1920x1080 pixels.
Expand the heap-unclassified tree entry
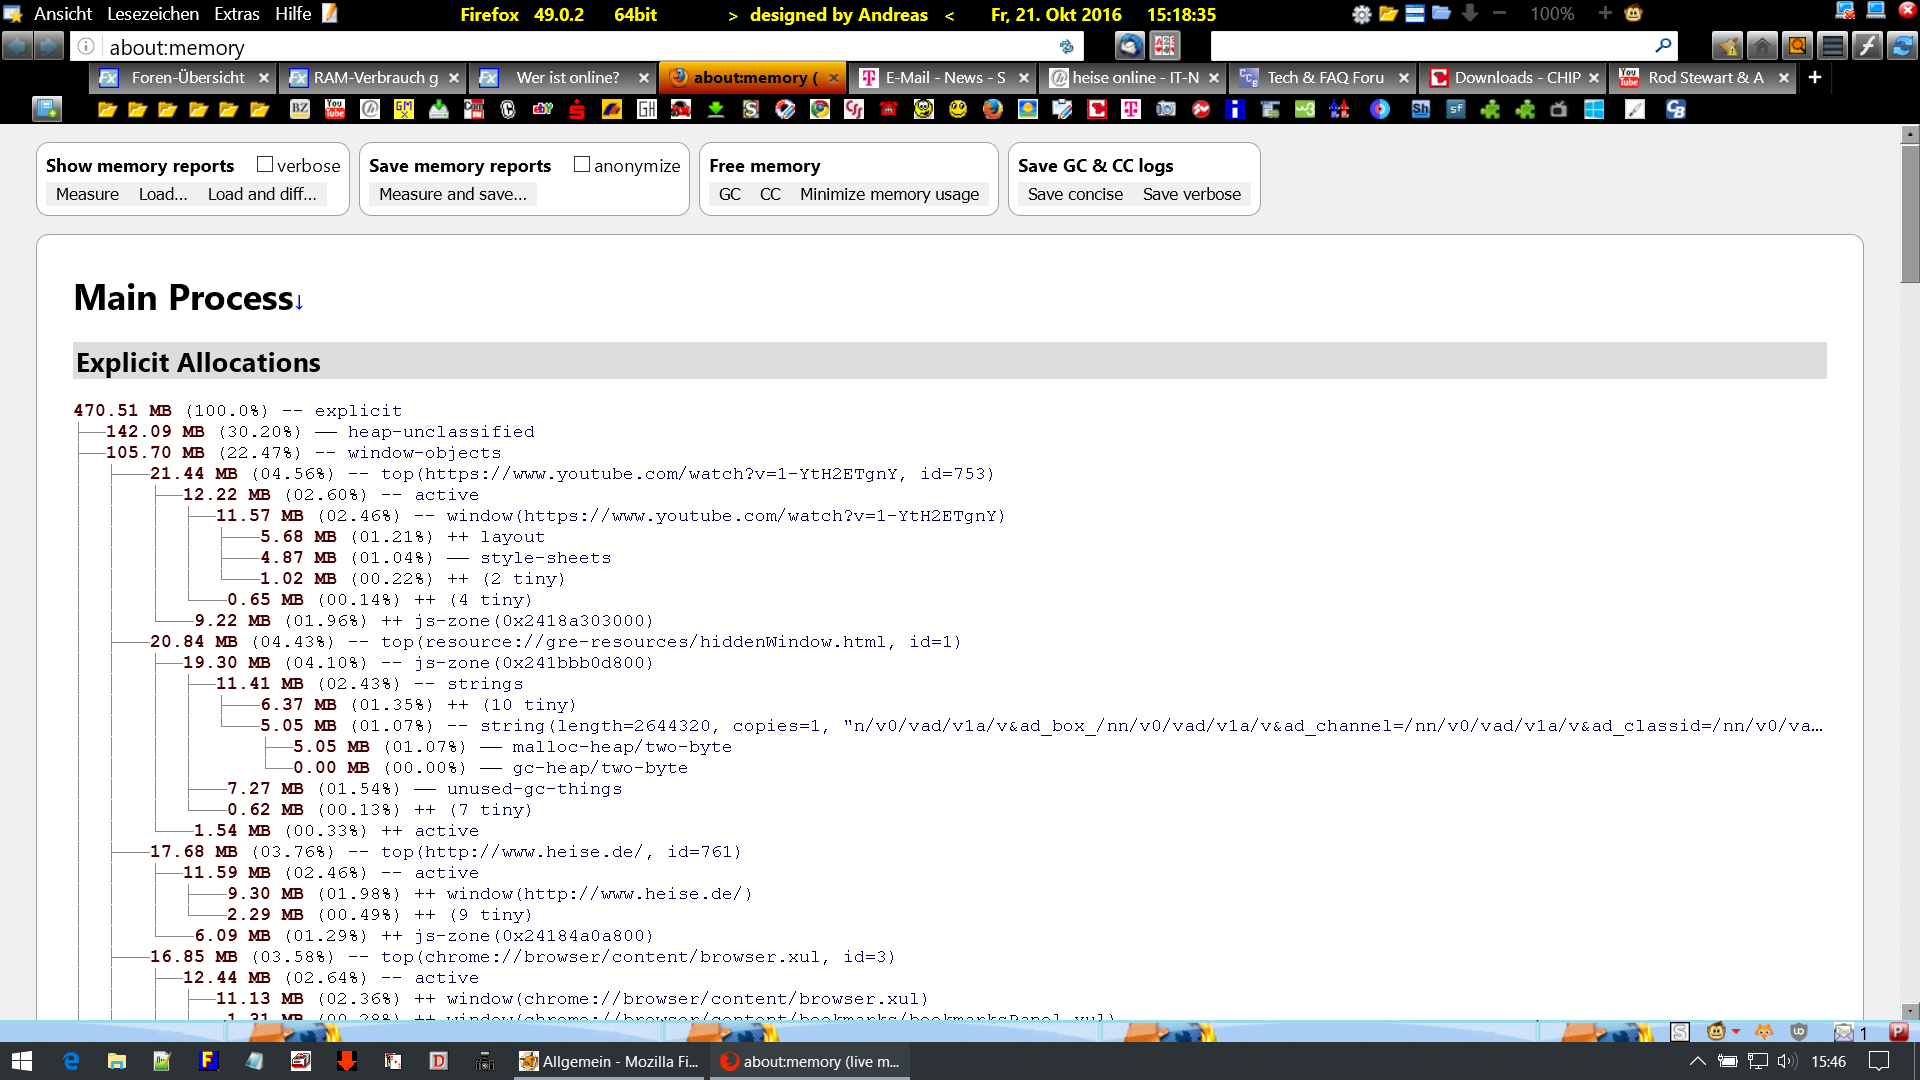pos(440,432)
